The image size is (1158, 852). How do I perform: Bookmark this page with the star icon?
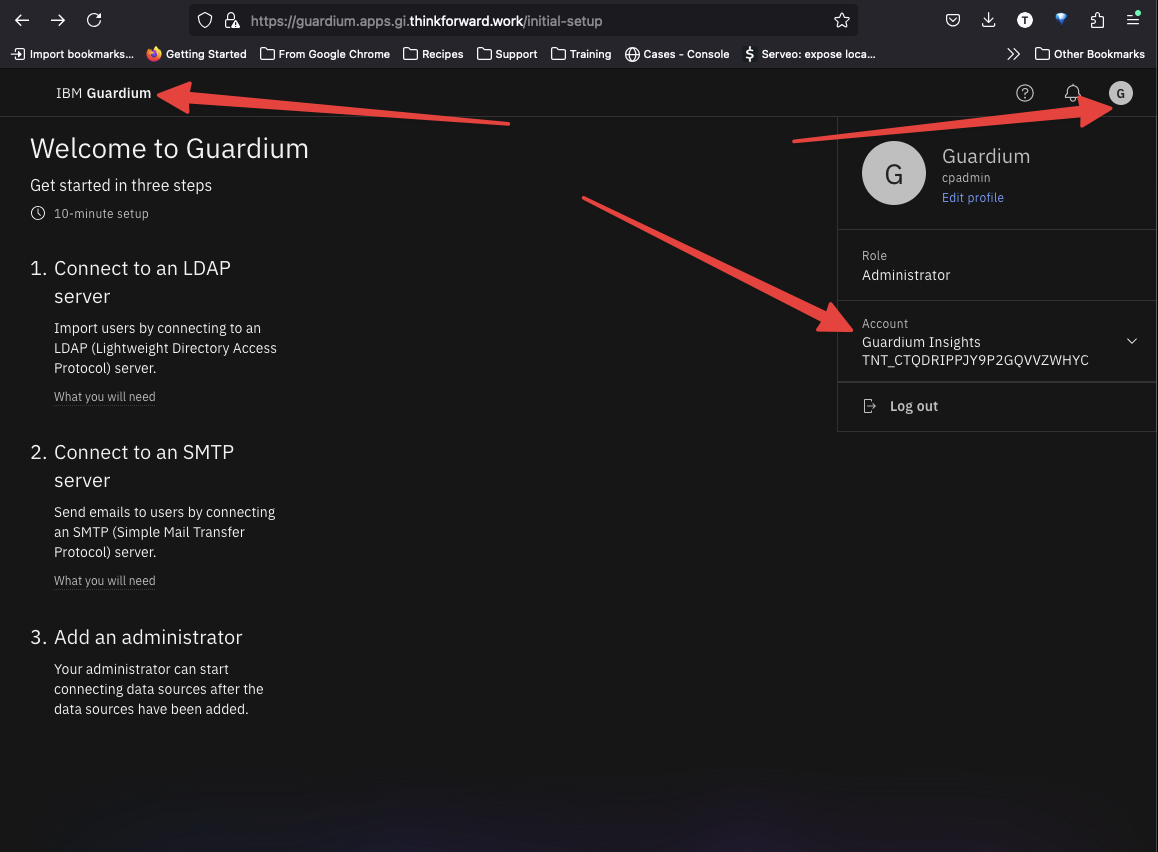coord(841,20)
